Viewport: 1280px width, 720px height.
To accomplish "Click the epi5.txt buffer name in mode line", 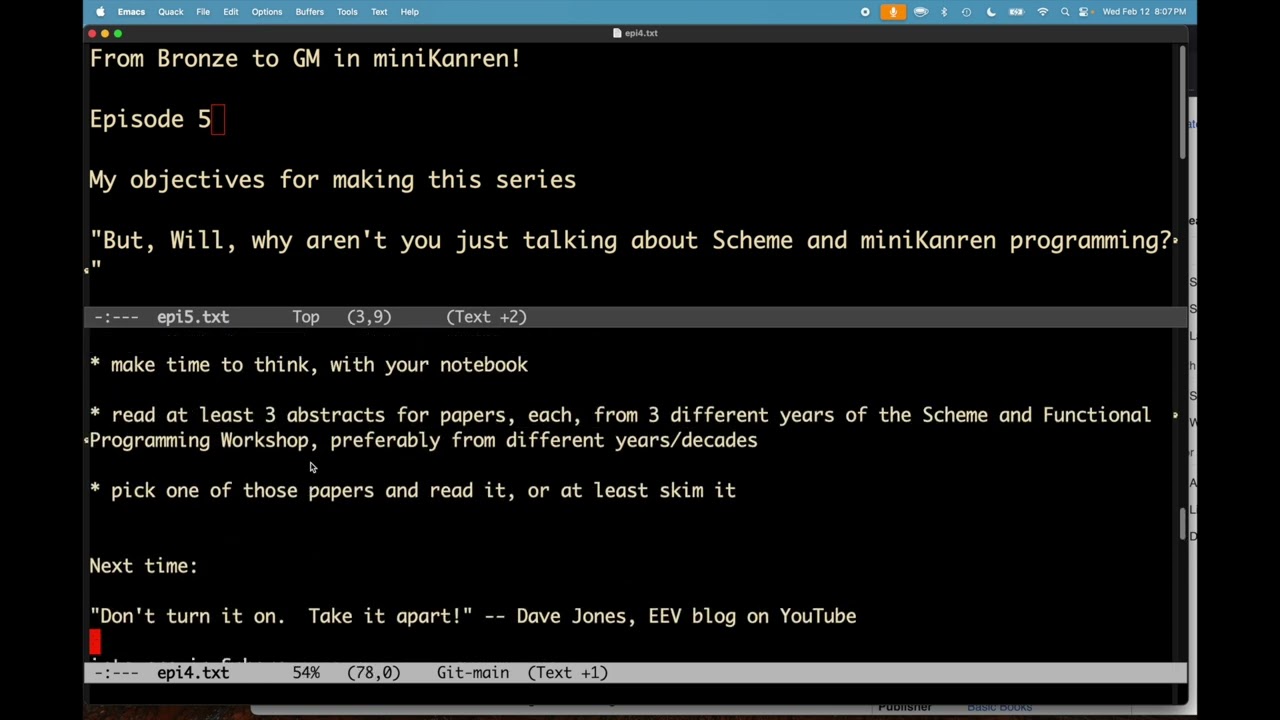I will pyautogui.click(x=193, y=317).
